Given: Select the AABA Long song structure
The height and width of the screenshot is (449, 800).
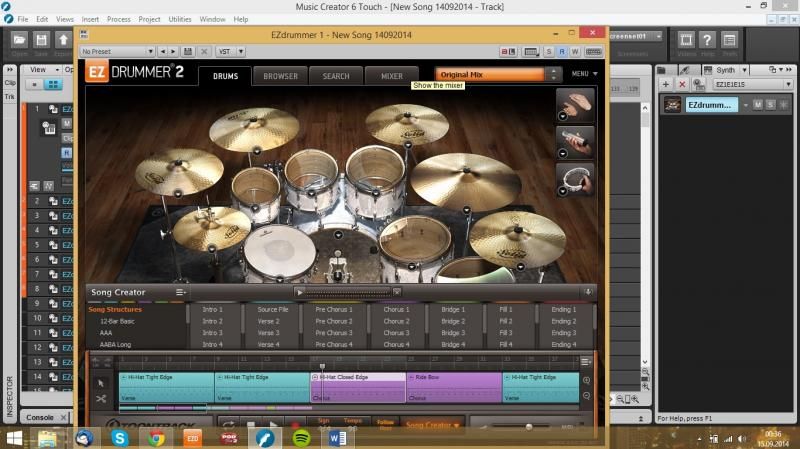Looking at the screenshot, I should tap(115, 345).
